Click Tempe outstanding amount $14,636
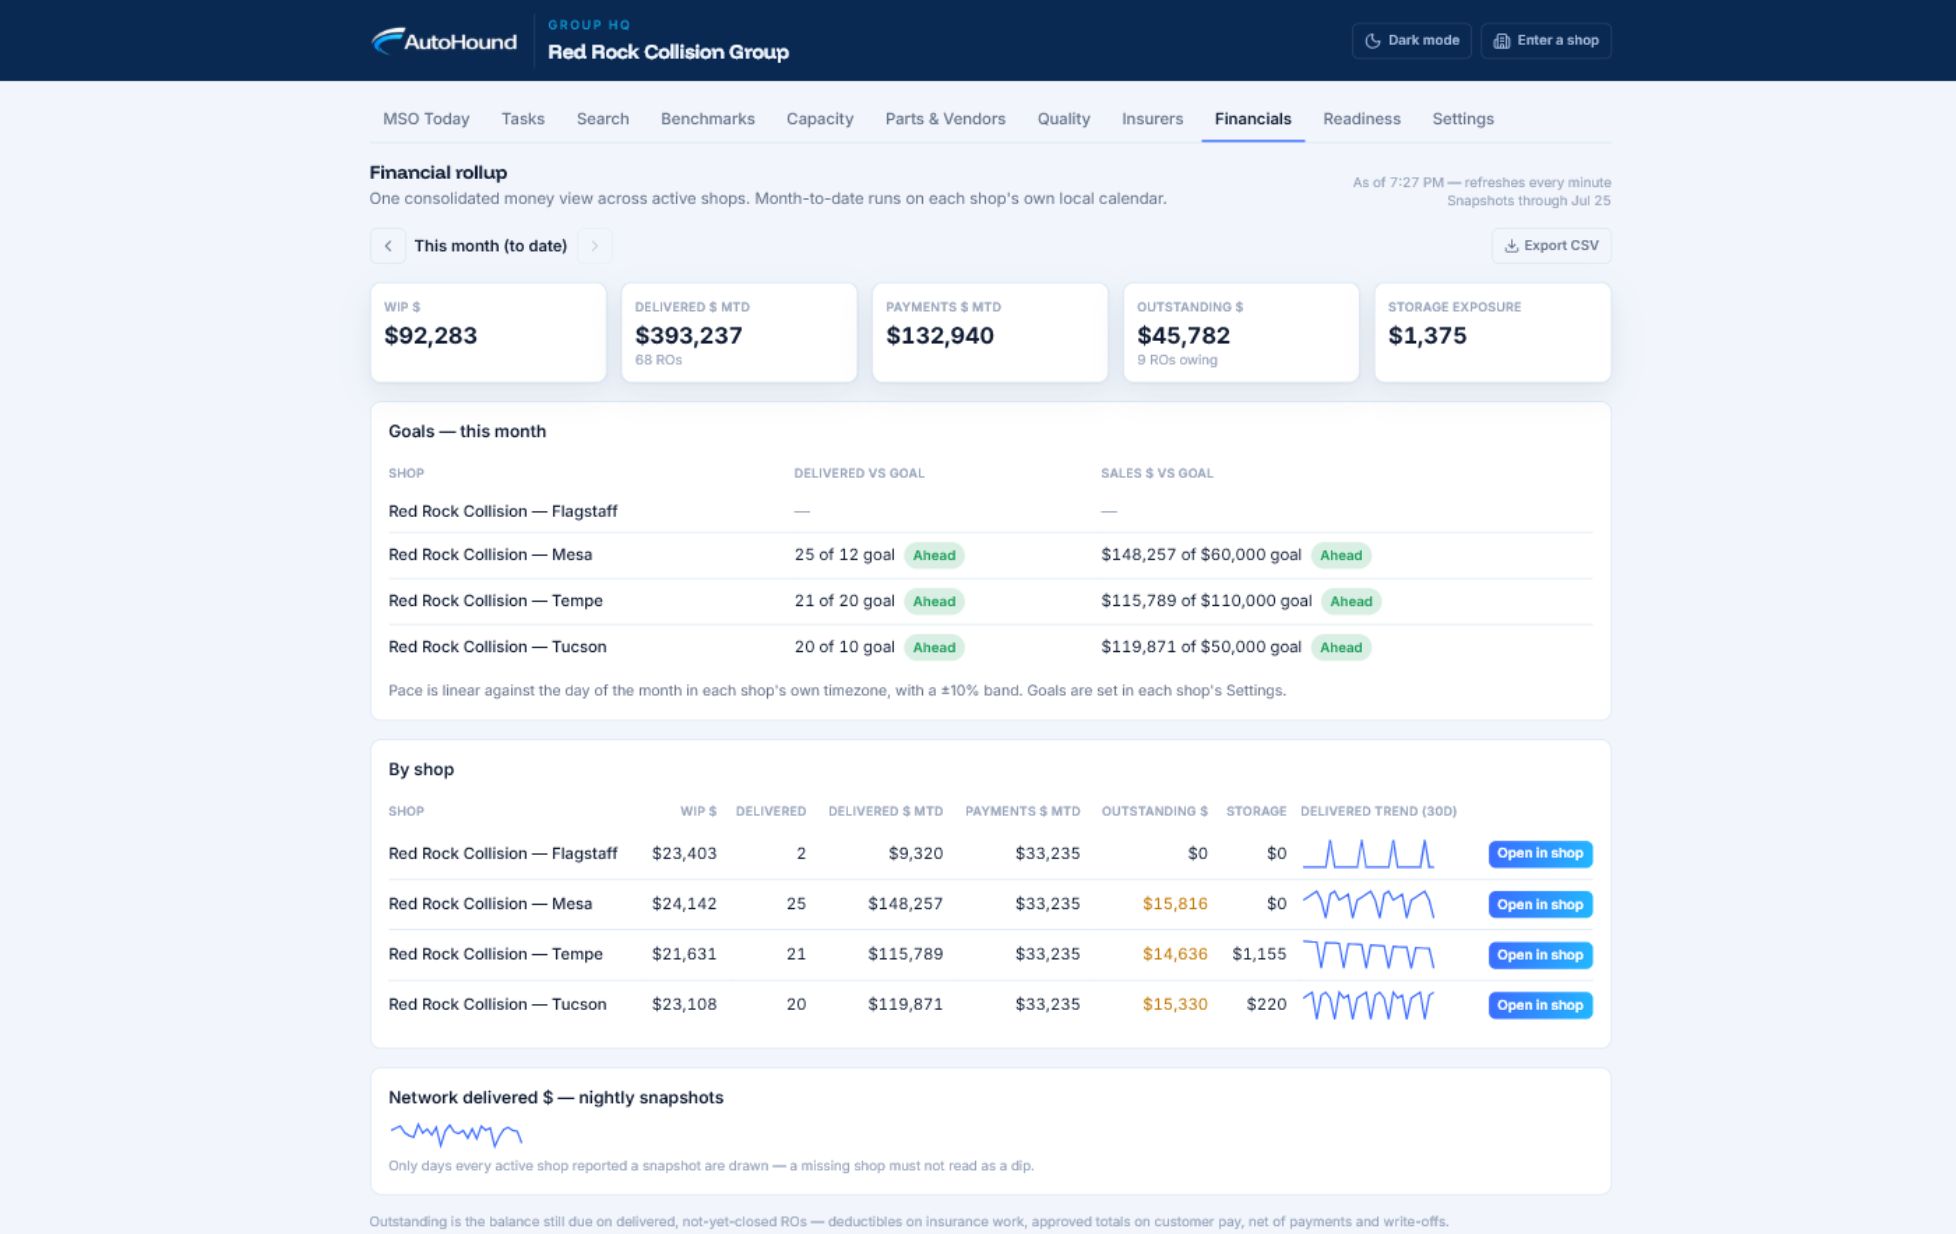 1175,954
